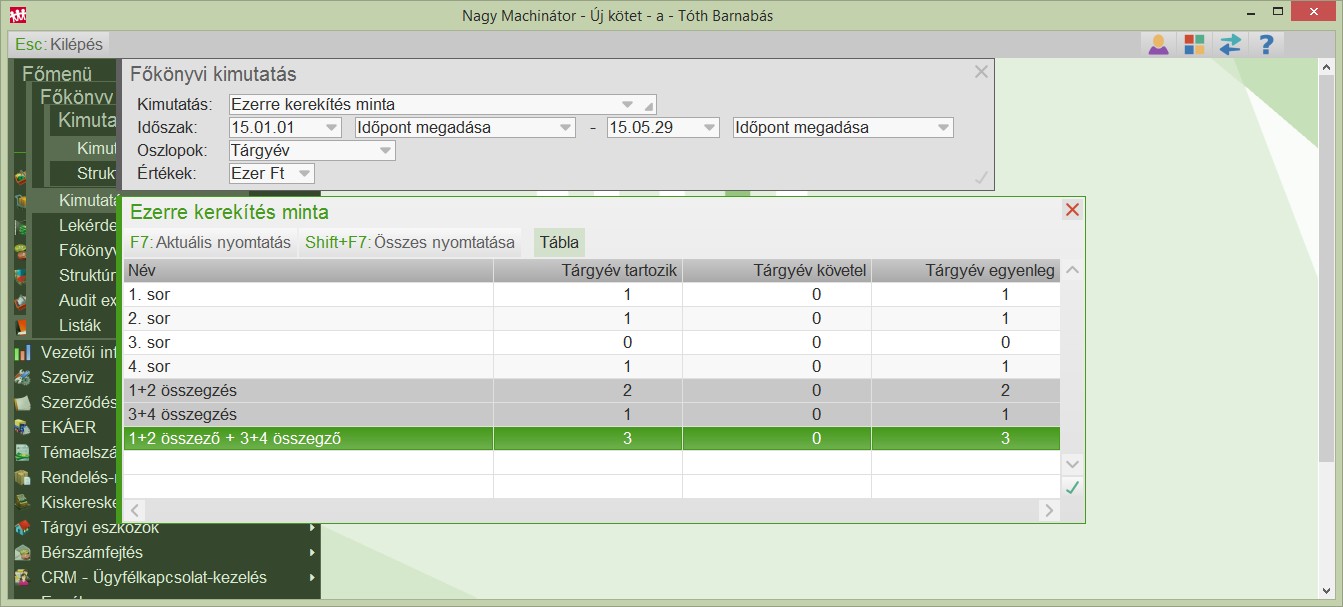Open Főmenü in the sidebar
The image size is (1343, 607).
click(x=57, y=73)
